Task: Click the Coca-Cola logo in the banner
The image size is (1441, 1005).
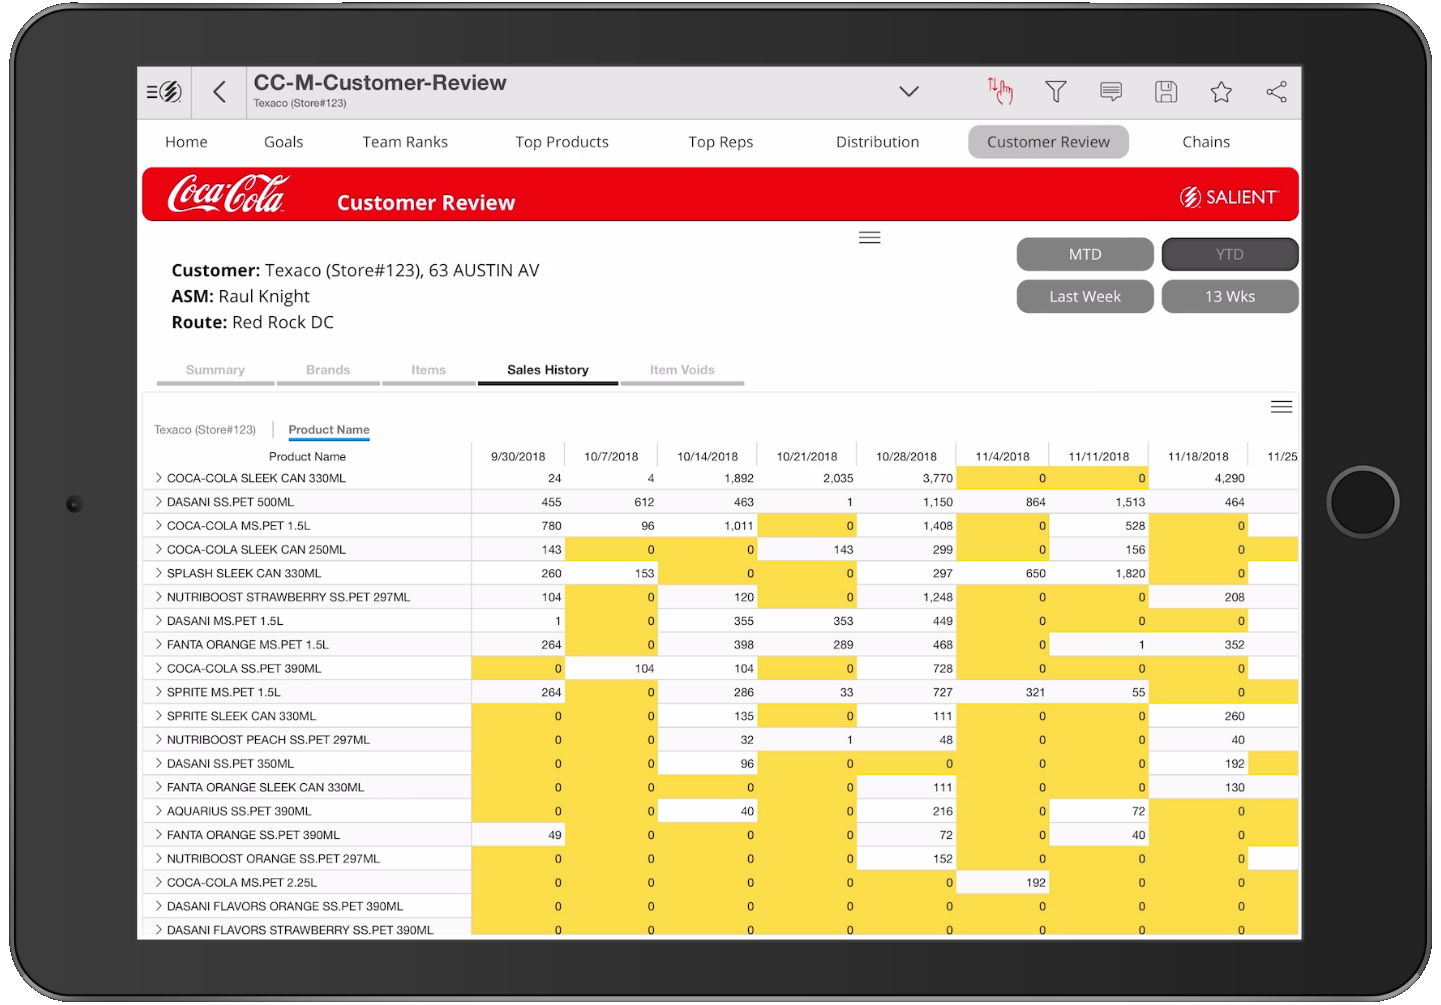Action: coord(228,194)
